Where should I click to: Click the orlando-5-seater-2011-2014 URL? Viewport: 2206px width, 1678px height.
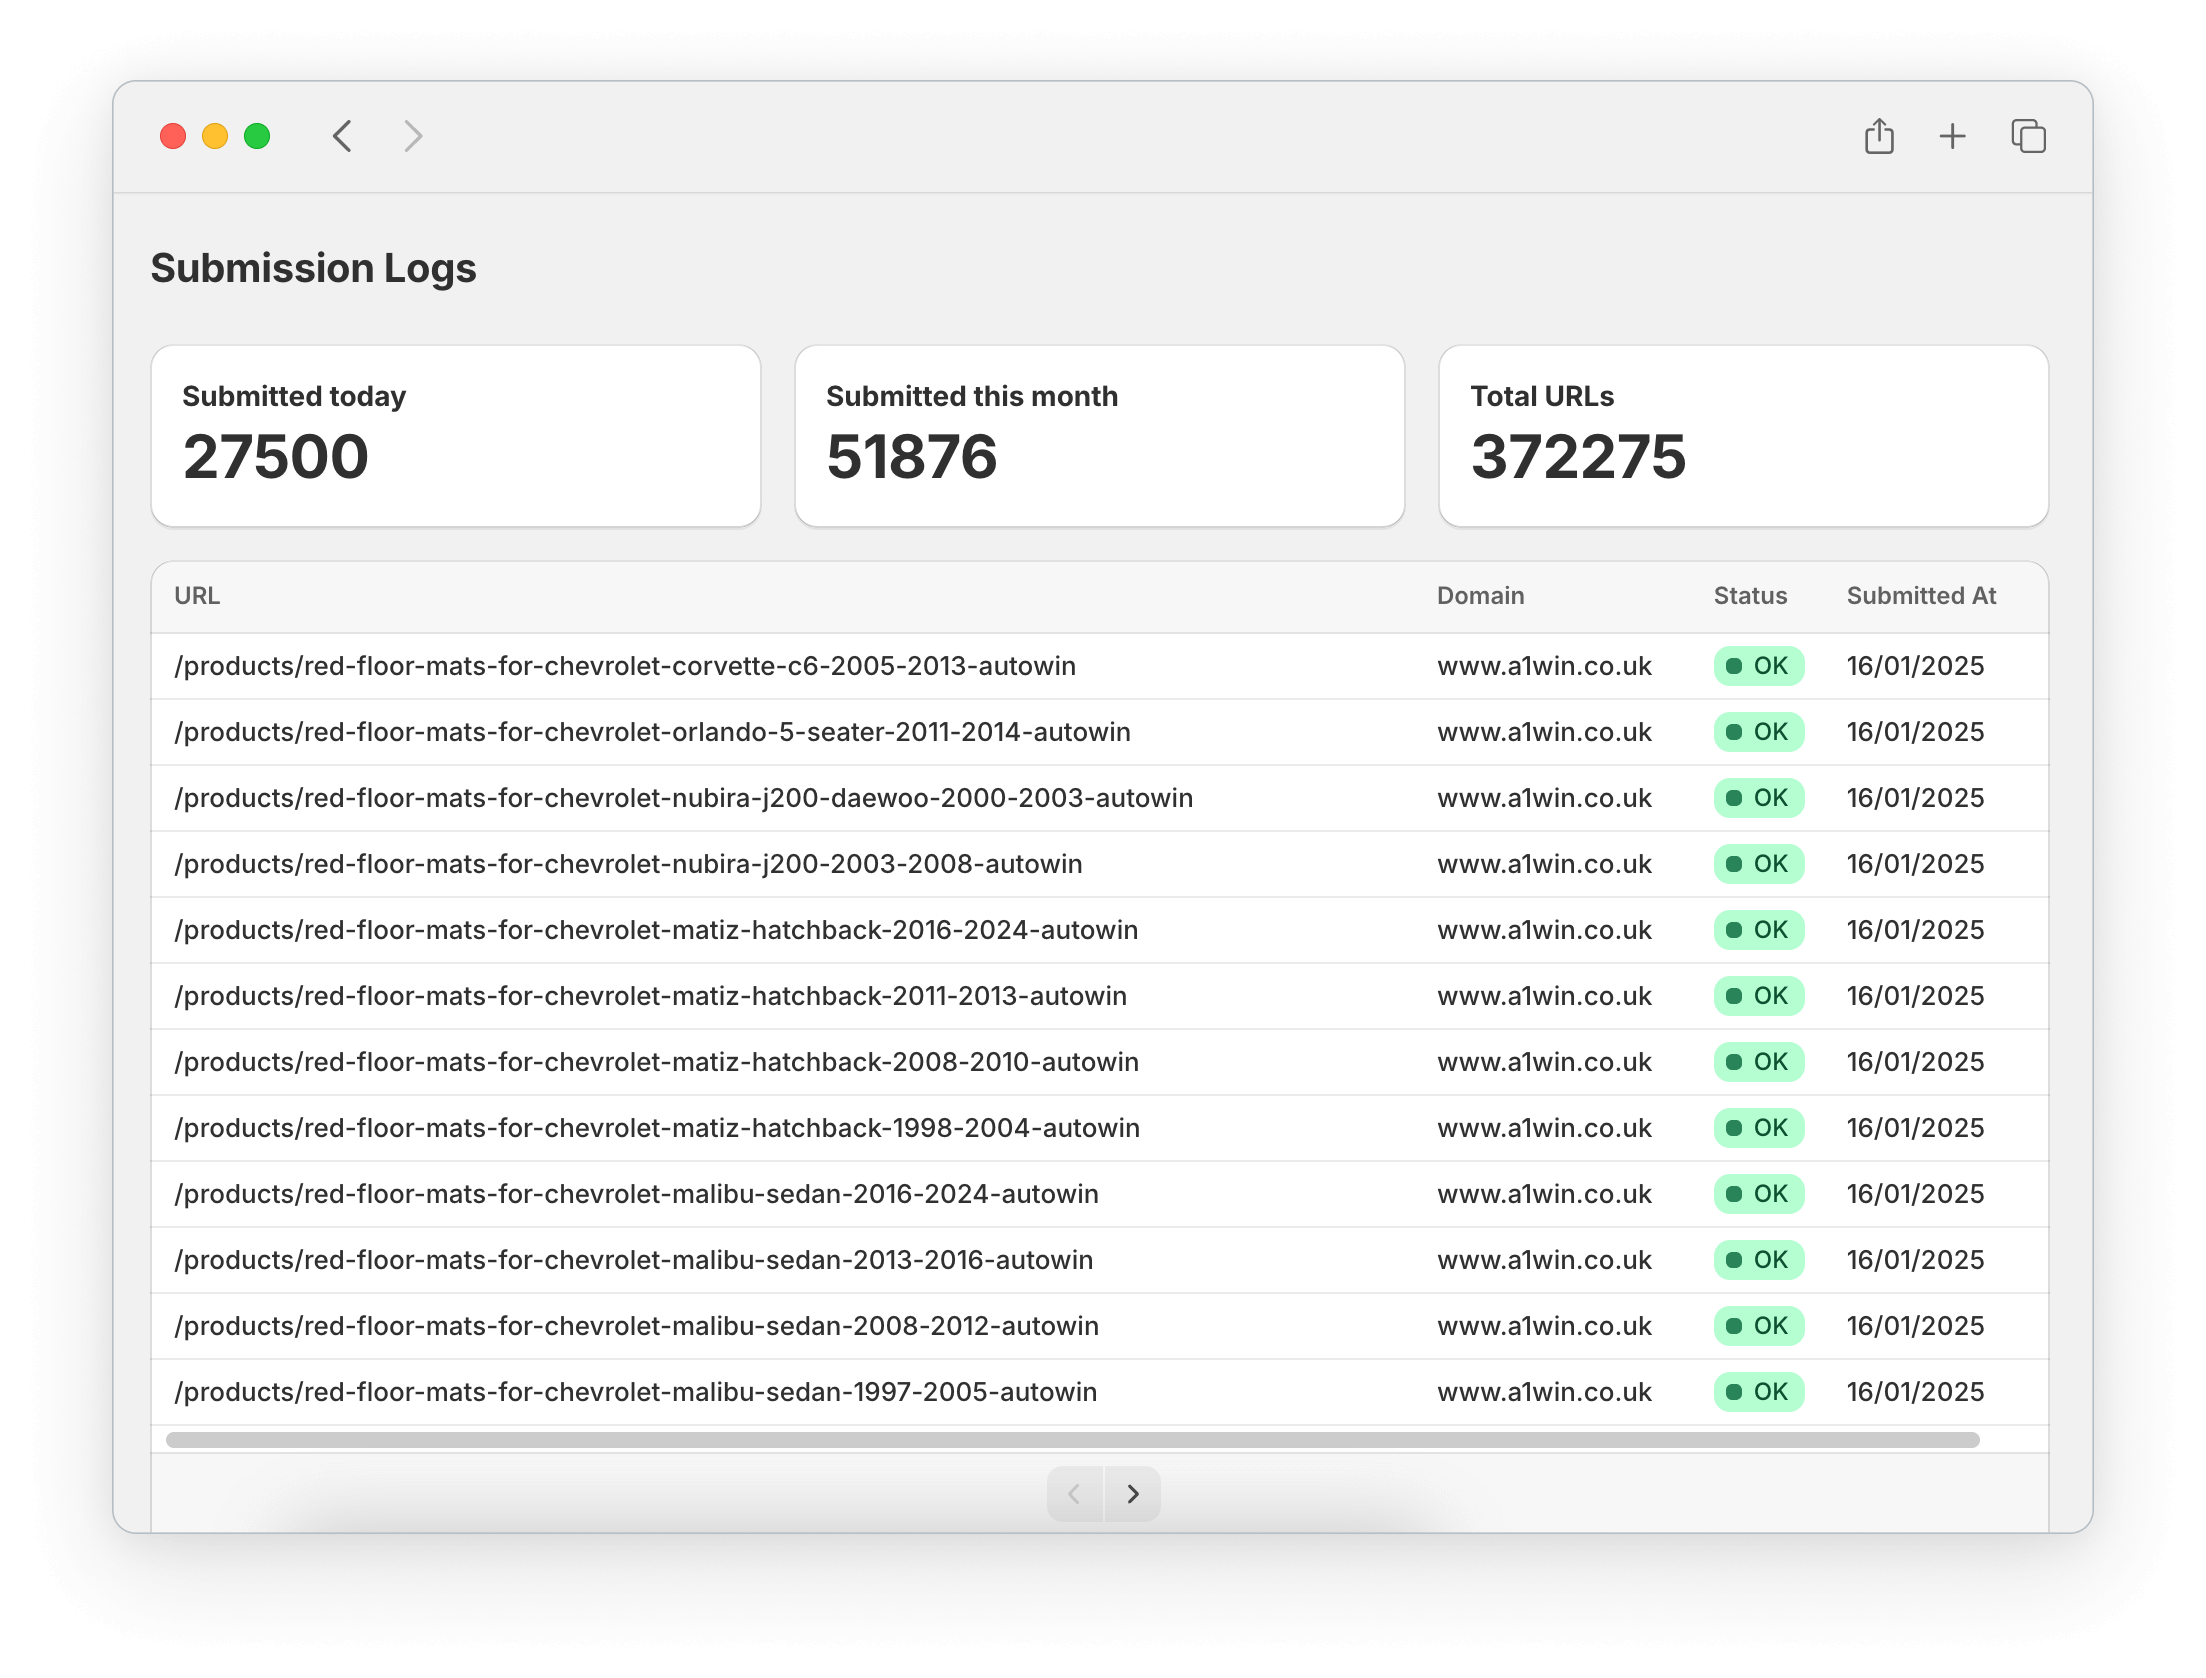(x=652, y=732)
